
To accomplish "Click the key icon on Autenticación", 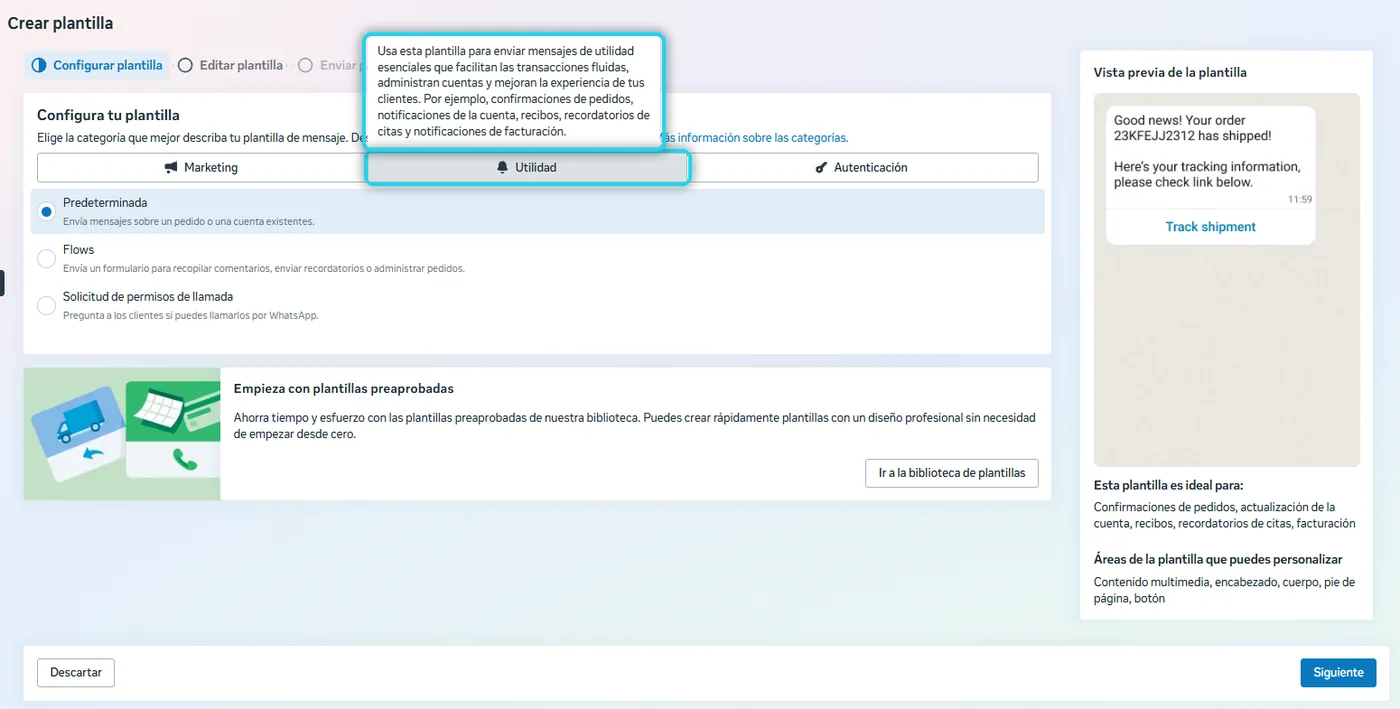I will 821,167.
